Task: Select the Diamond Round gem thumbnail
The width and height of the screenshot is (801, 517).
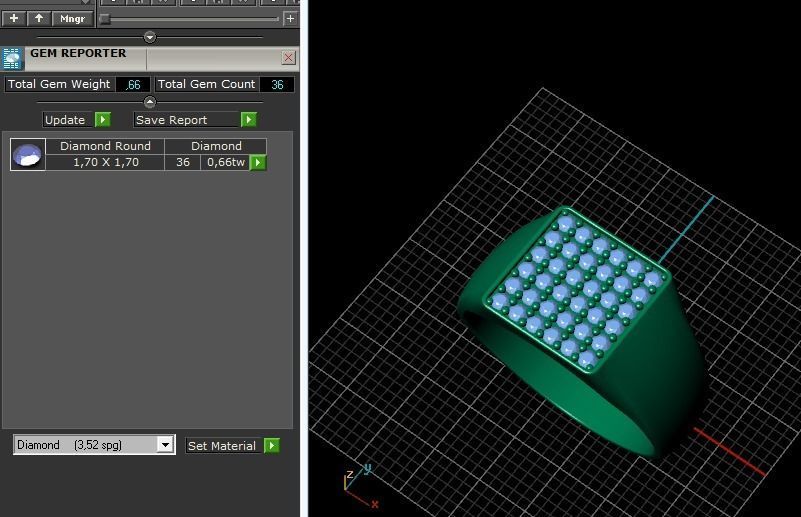Action: coord(28,154)
